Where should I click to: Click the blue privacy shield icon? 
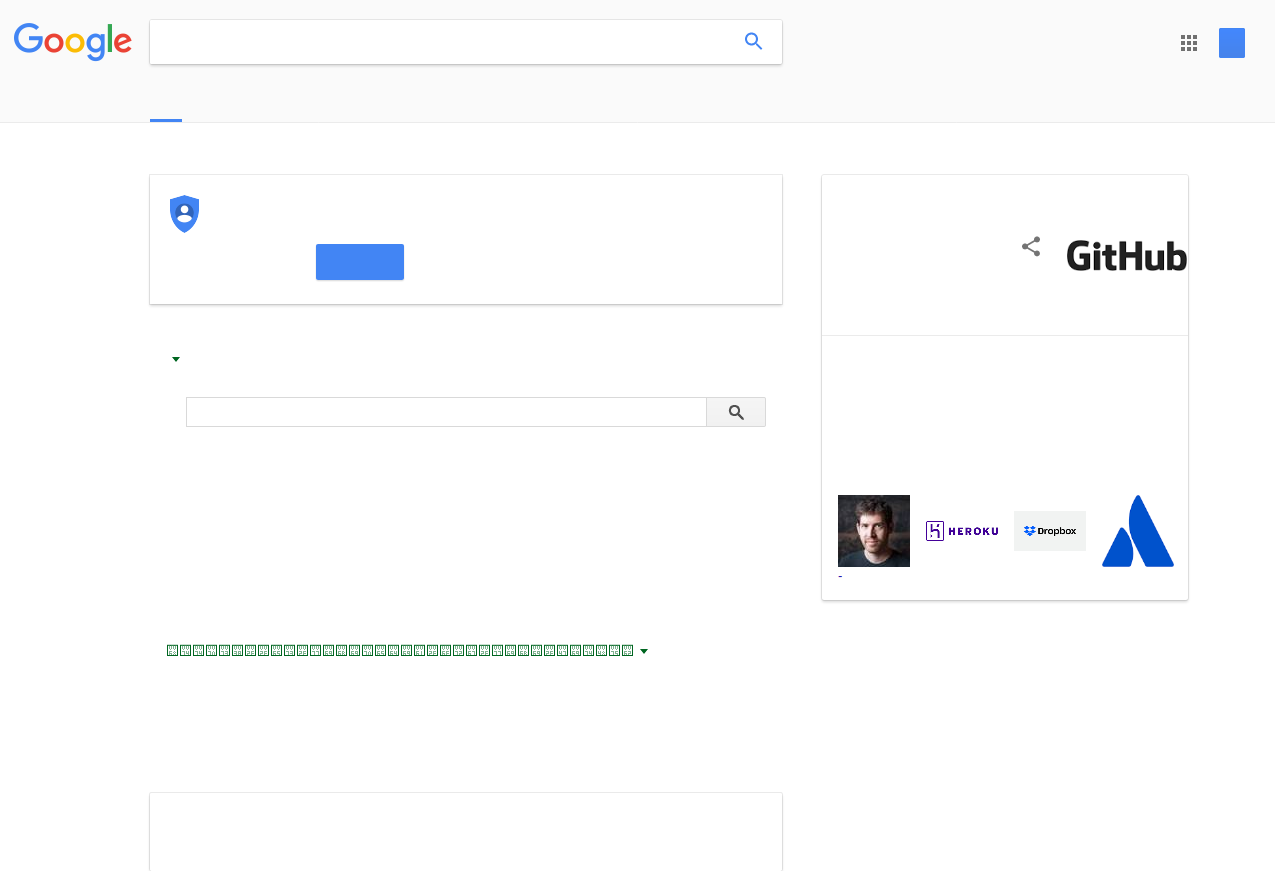point(185,214)
